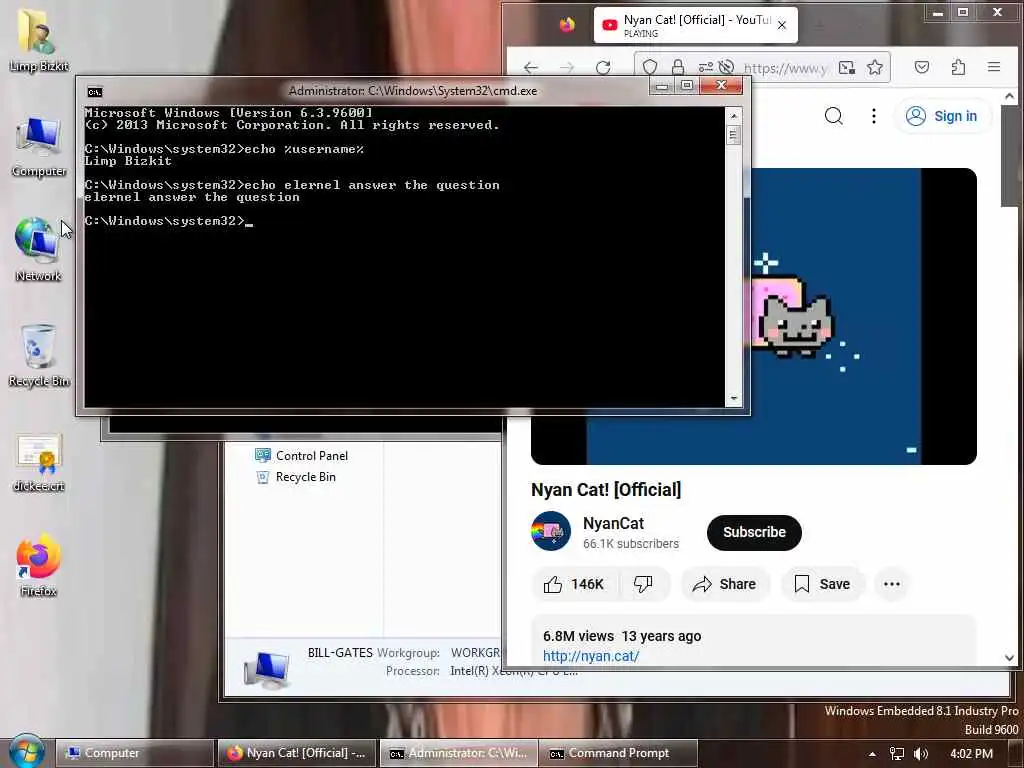Click the site padlock security icon
This screenshot has width=1024, height=768.
click(678, 67)
